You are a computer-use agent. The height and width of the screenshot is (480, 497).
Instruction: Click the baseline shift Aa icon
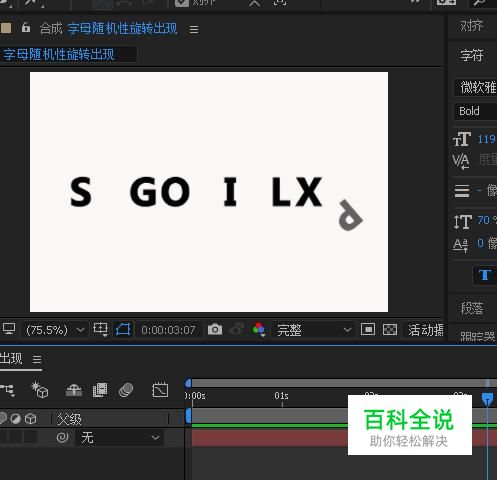coord(461,245)
